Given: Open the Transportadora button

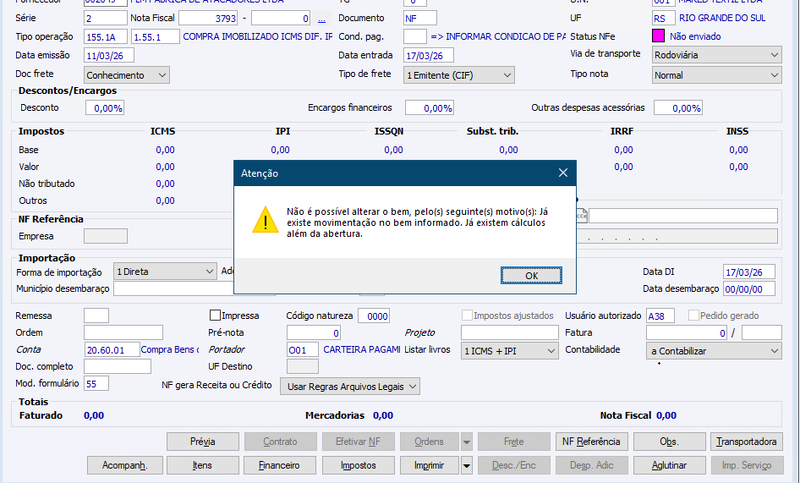Looking at the screenshot, I should pyautogui.click(x=746, y=442).
